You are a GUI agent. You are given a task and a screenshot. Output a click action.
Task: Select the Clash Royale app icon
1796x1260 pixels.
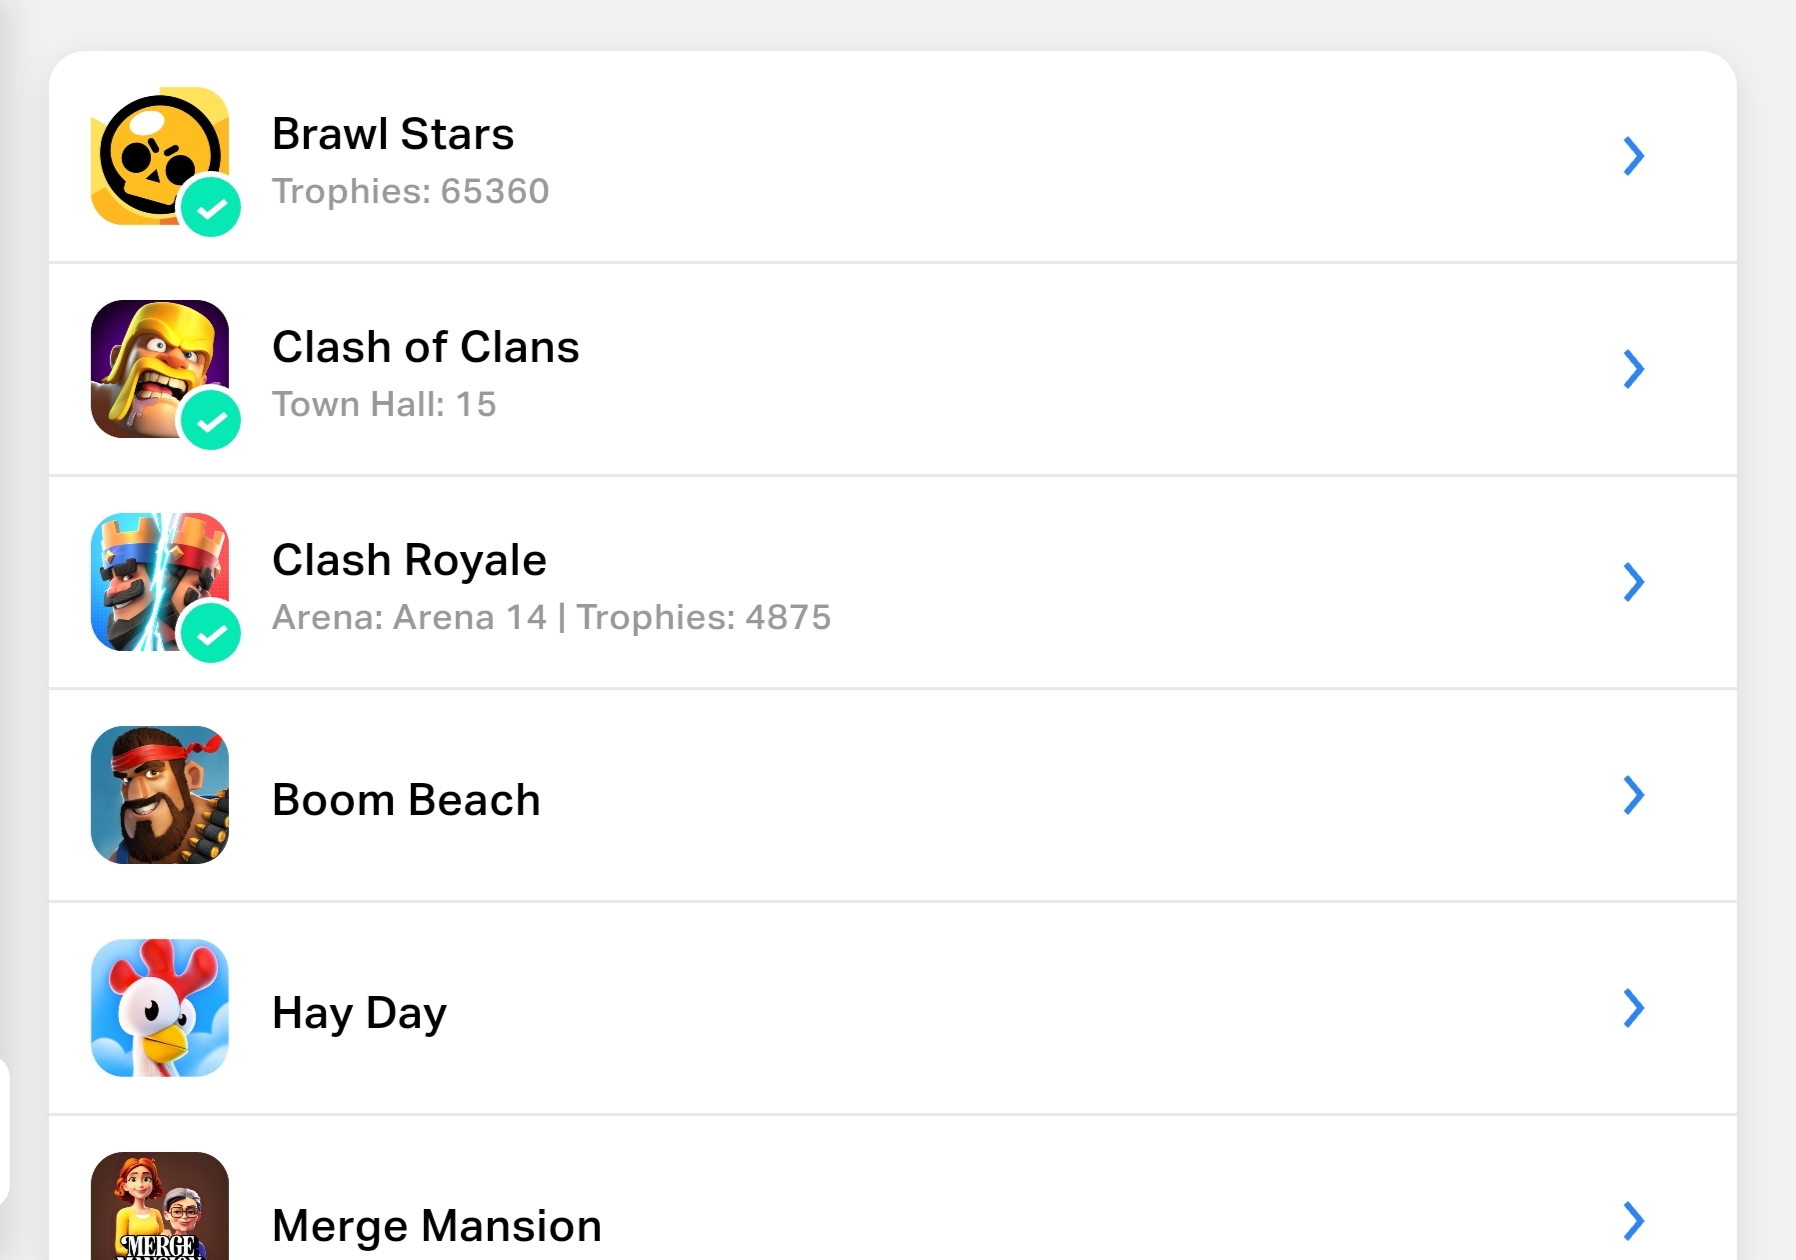(x=160, y=582)
